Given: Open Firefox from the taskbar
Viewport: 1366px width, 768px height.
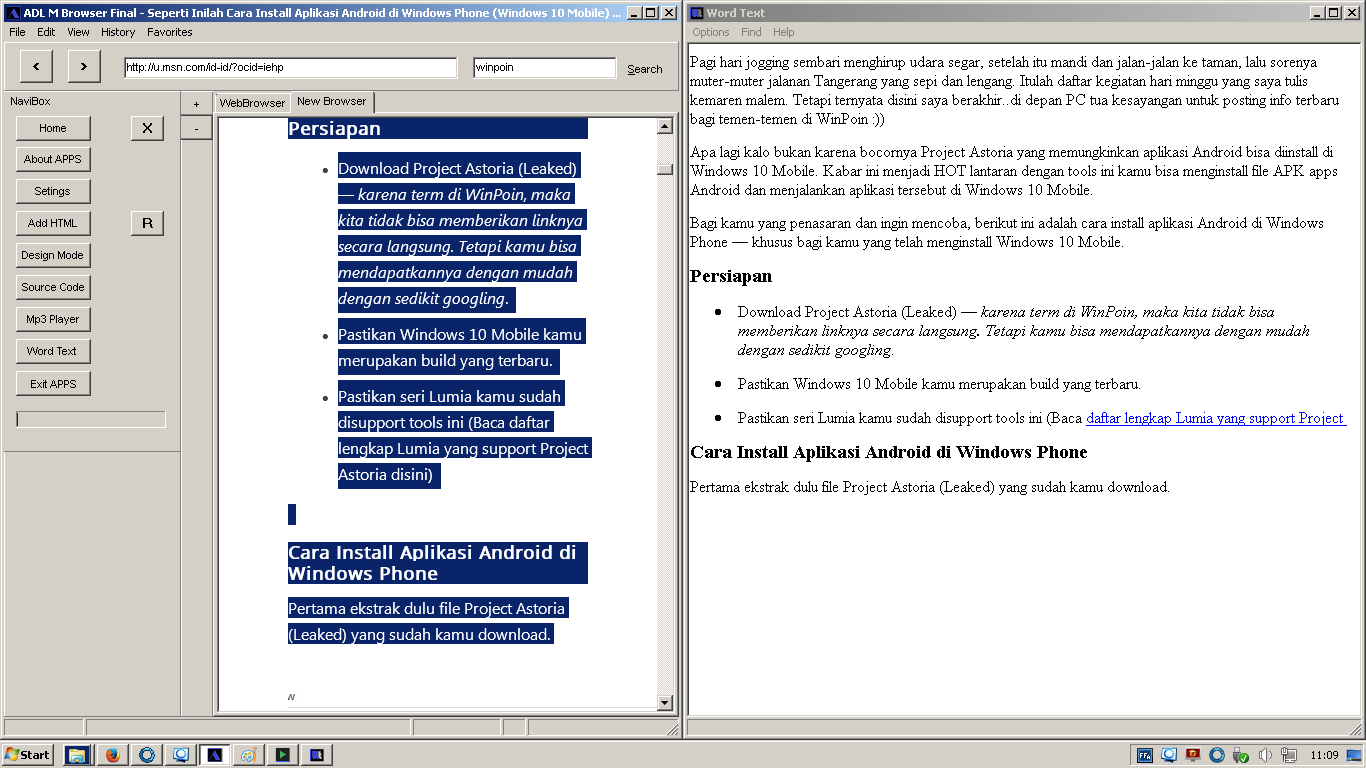Looking at the screenshot, I should pos(112,755).
